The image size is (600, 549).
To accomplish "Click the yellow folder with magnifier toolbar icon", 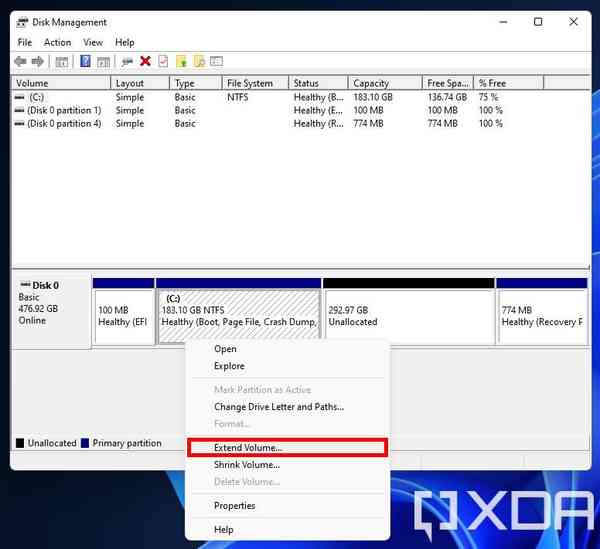I will pos(199,61).
